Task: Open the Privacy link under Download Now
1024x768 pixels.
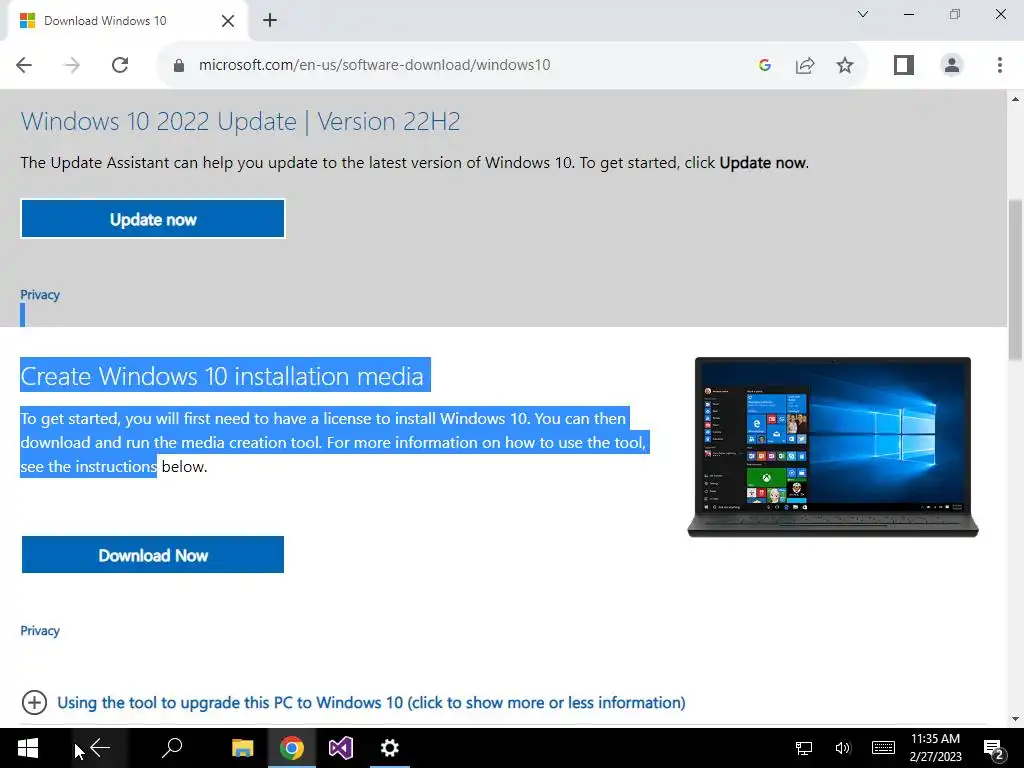Action: [x=40, y=631]
